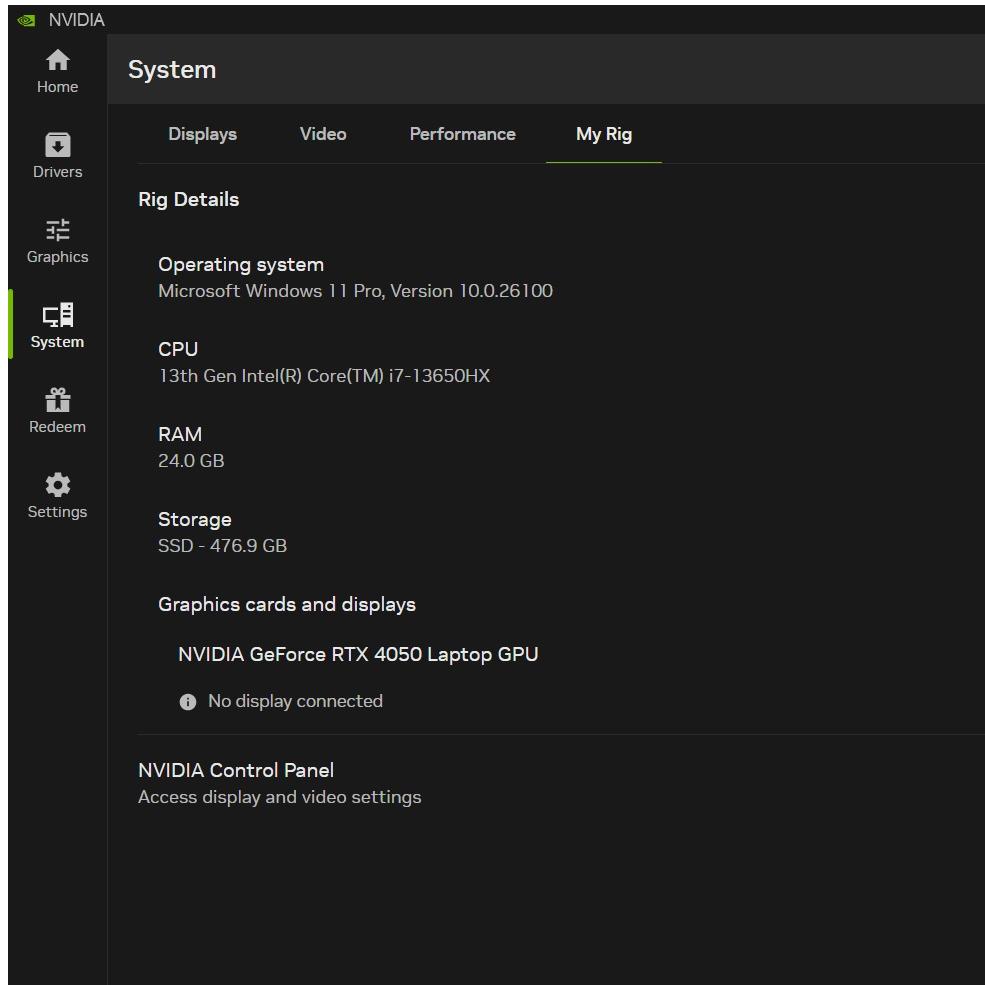Click the Graphics cards and displays heading
This screenshot has height=985, width=985.
[287, 605]
